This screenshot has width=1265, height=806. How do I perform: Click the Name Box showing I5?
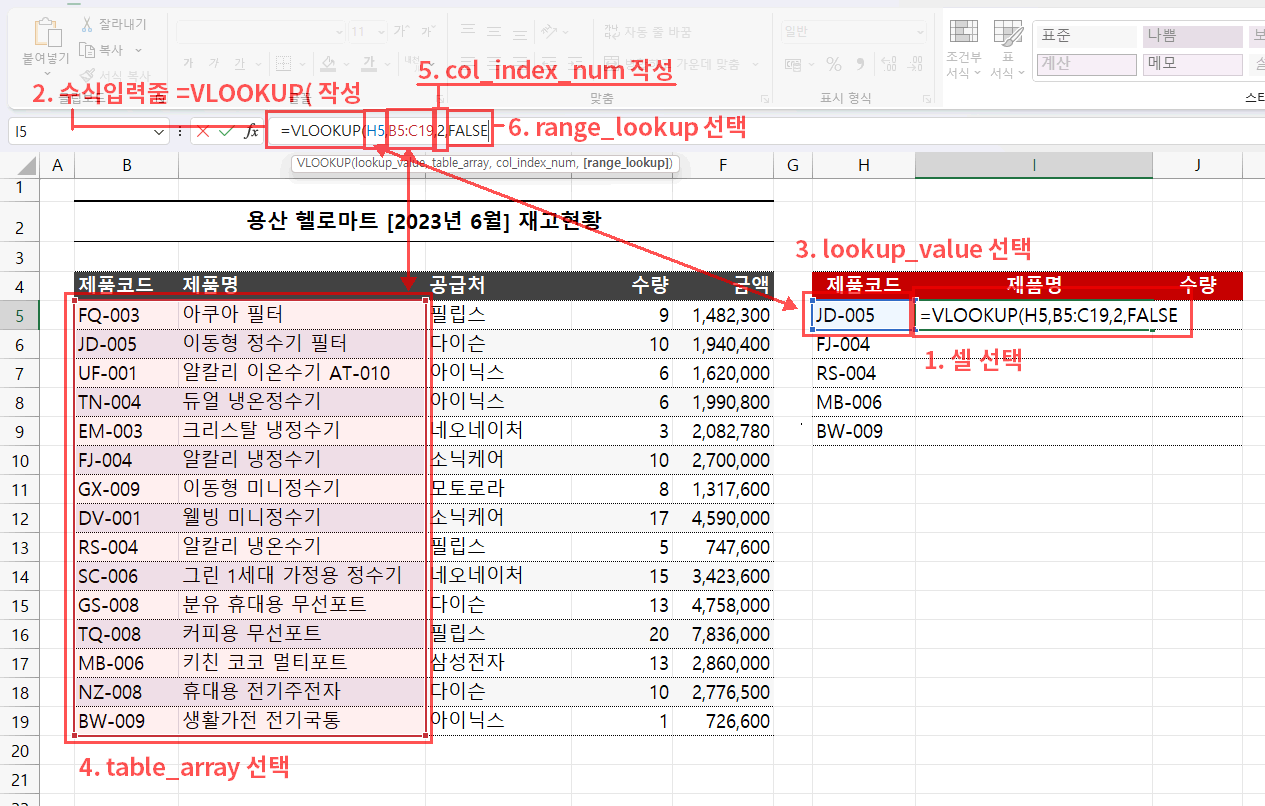click(x=80, y=131)
